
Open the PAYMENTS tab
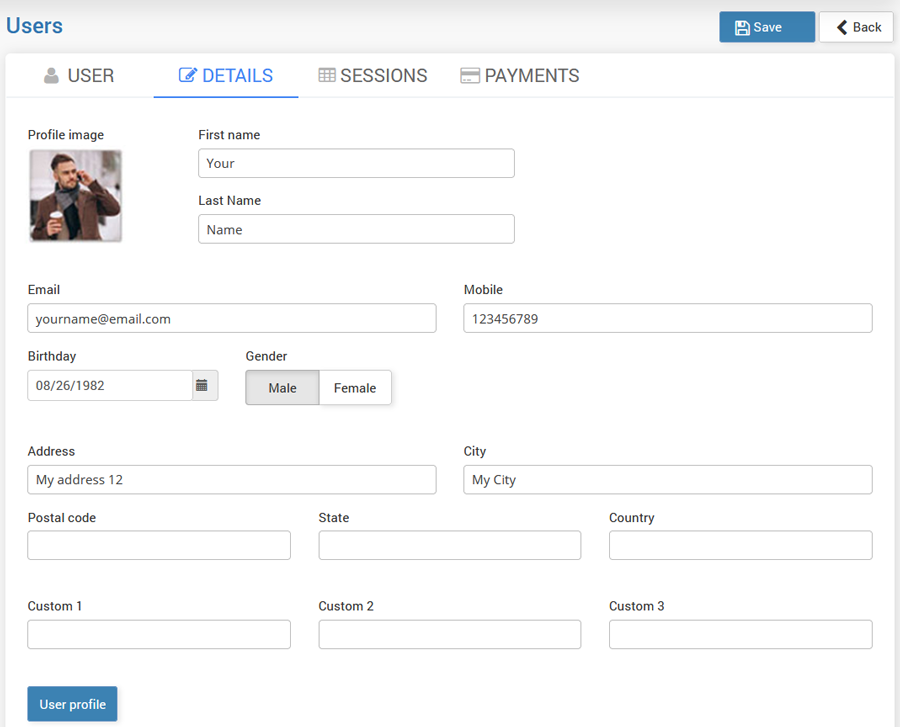(x=520, y=76)
